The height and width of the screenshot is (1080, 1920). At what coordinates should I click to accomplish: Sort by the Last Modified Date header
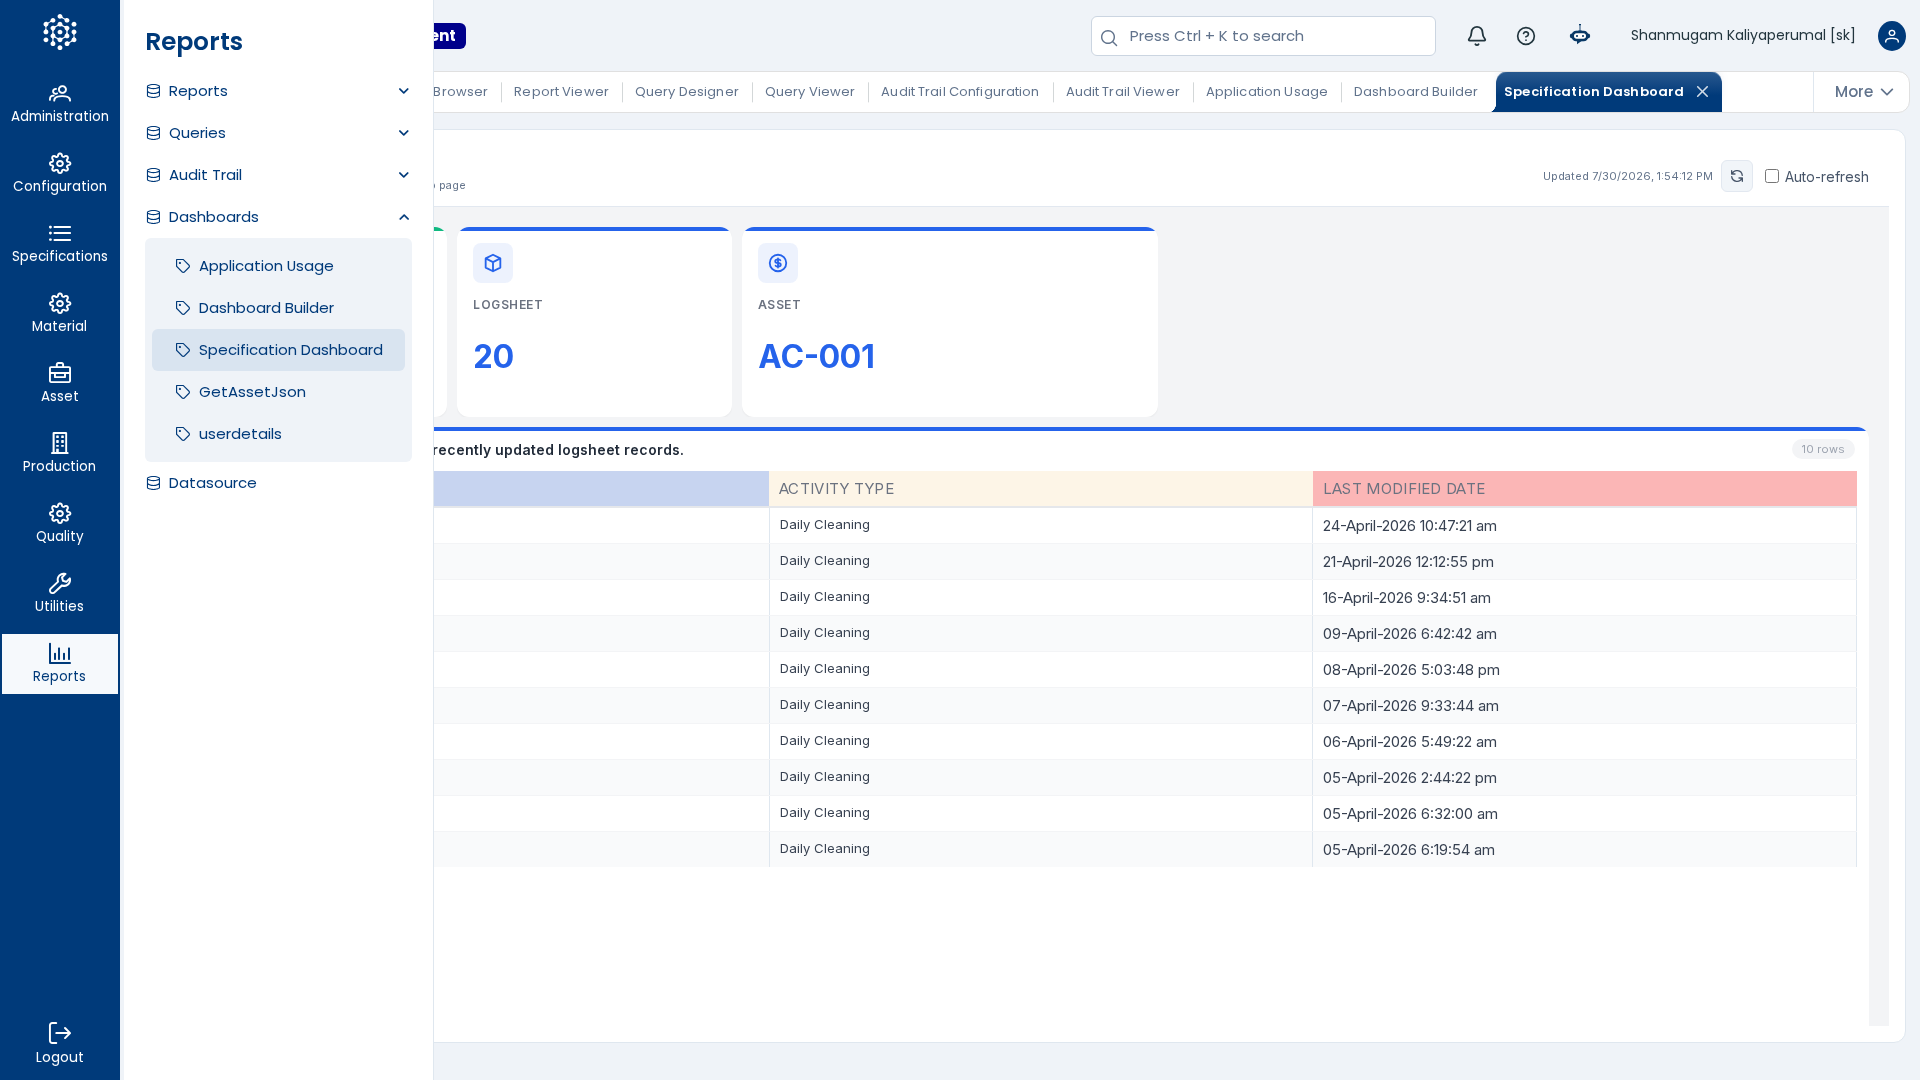1585,489
